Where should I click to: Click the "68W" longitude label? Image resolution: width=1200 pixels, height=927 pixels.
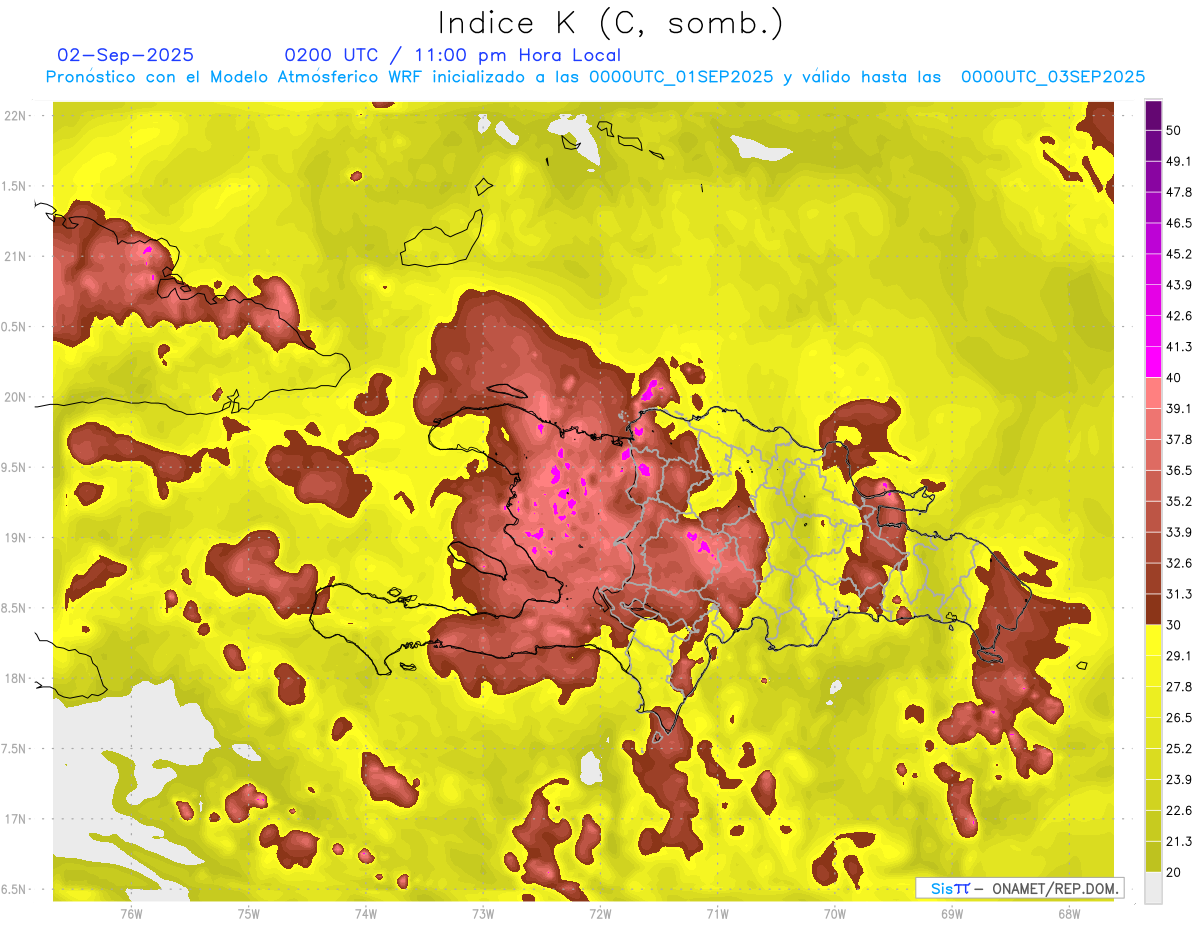pyautogui.click(x=1069, y=914)
